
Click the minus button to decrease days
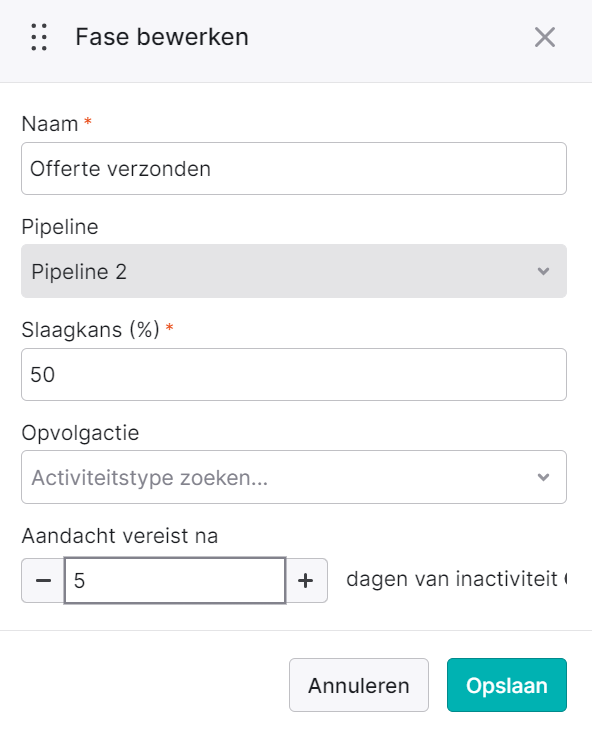coord(43,581)
